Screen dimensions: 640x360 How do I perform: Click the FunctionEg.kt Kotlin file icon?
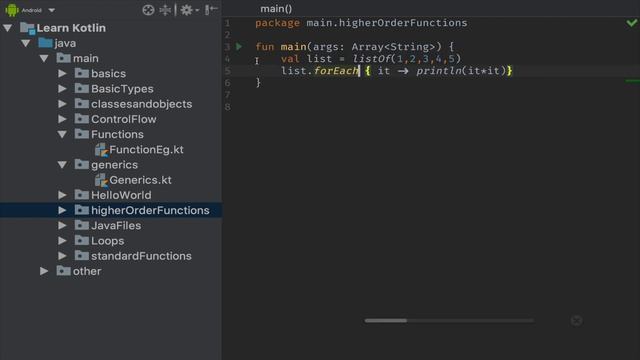[101, 150]
